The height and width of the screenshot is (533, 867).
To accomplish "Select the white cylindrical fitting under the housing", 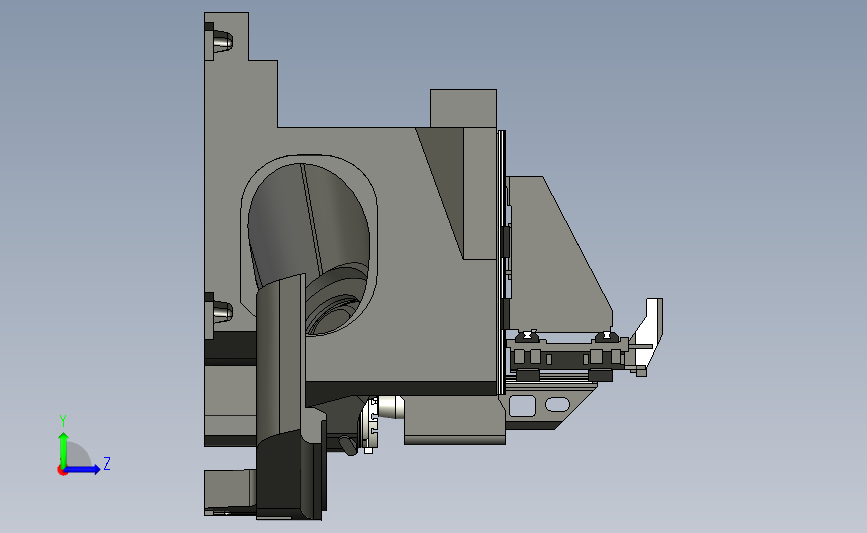I will (x=390, y=407).
